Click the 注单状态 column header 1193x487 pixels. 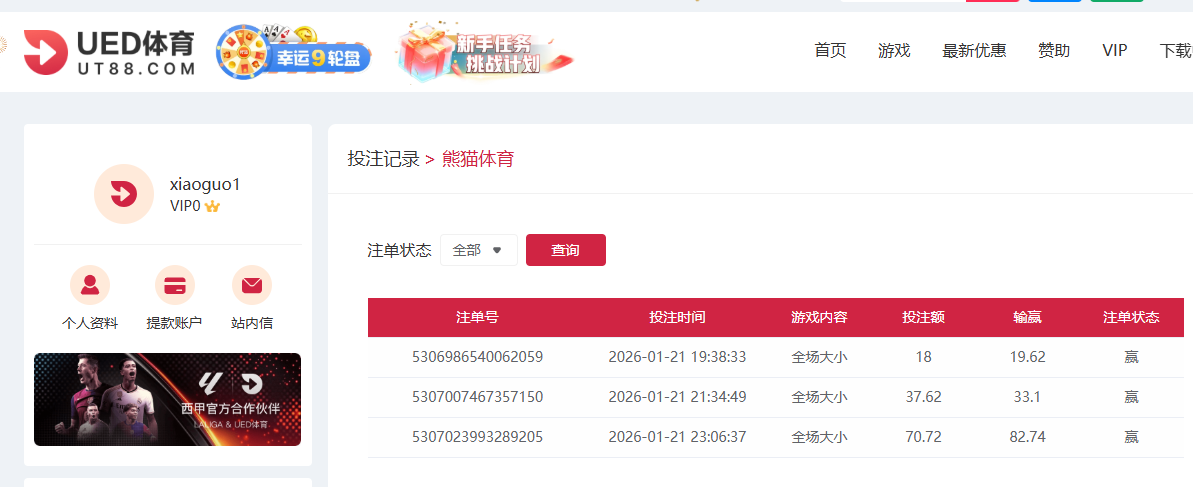[x=1131, y=317]
